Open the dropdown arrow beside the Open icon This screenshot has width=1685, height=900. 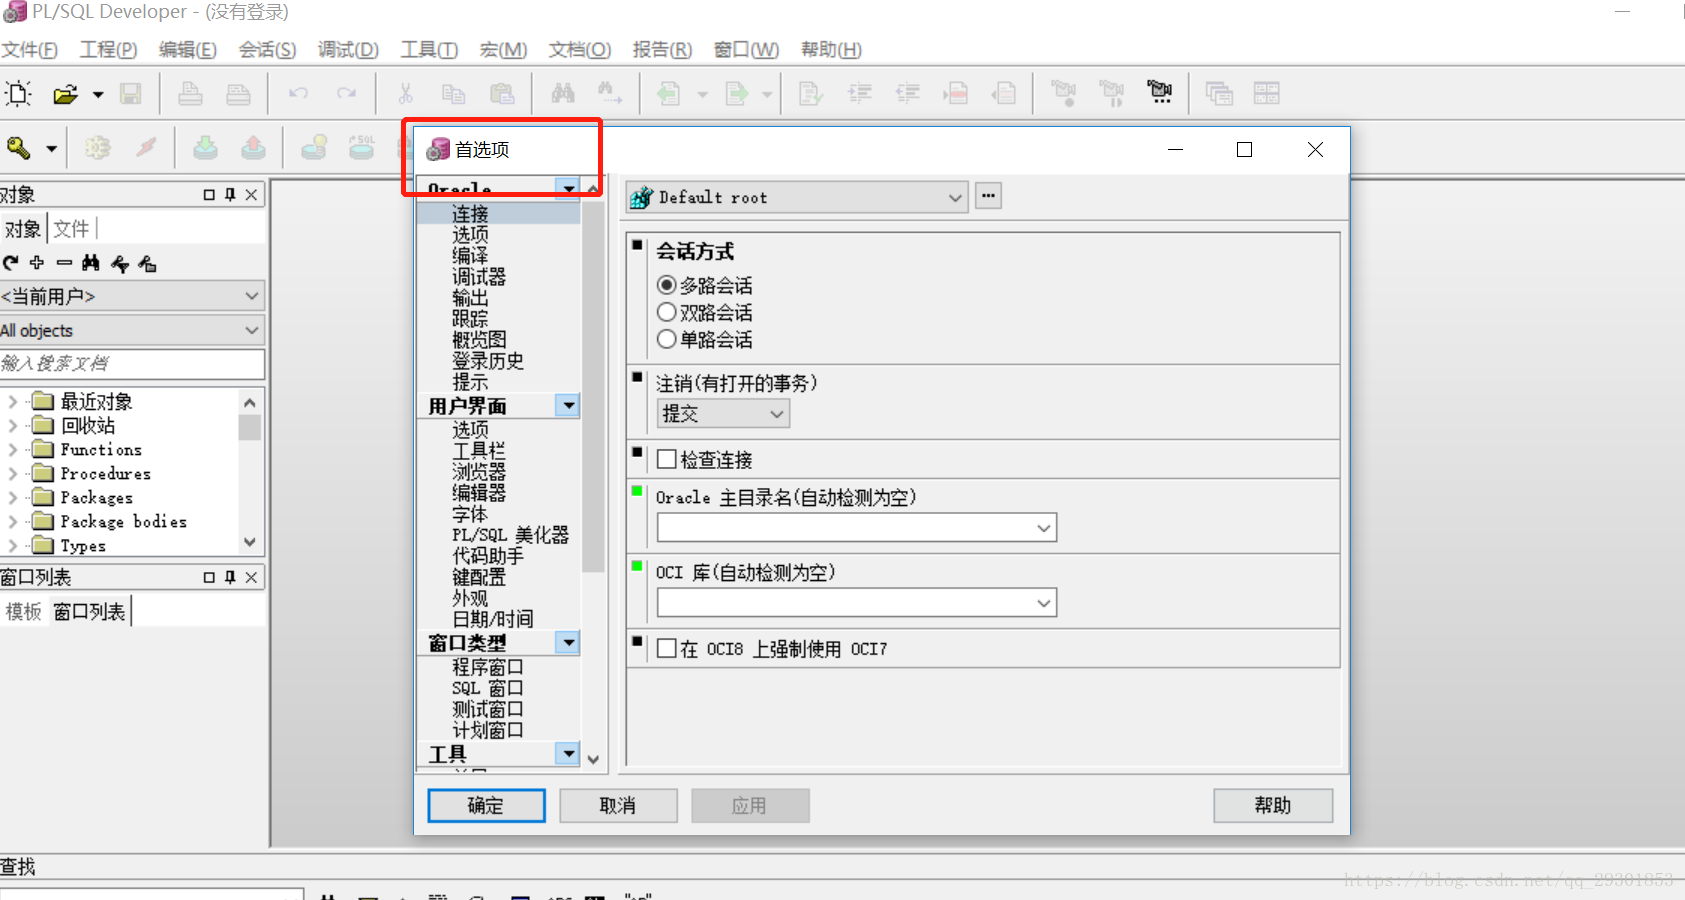pyautogui.click(x=98, y=95)
